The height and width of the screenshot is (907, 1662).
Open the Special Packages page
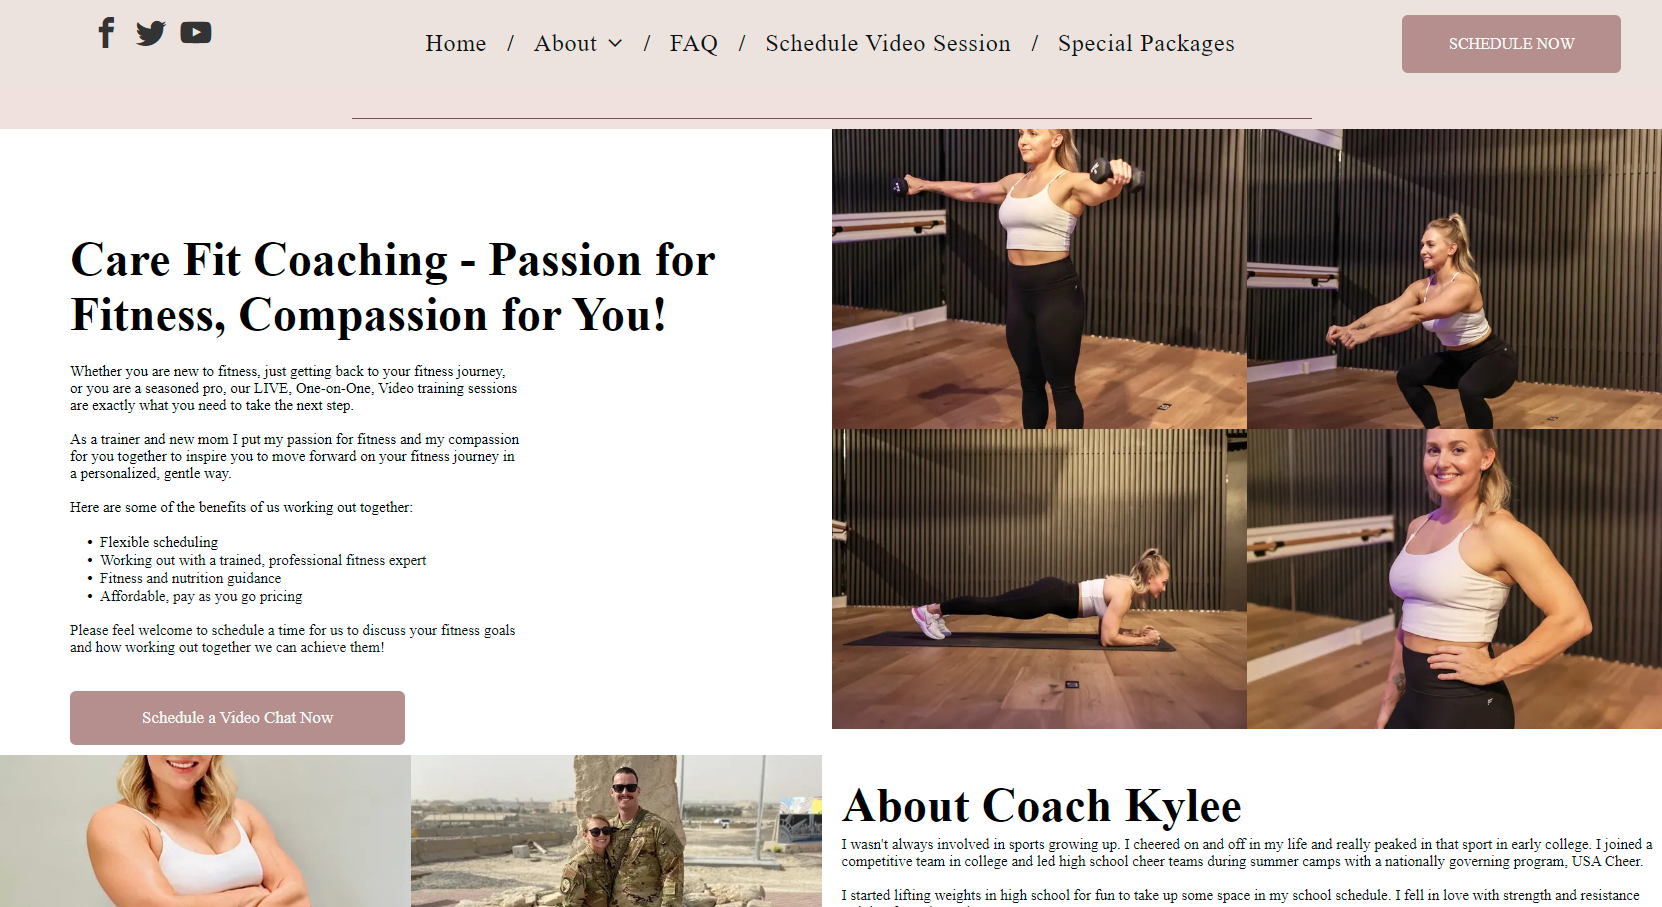point(1146,43)
